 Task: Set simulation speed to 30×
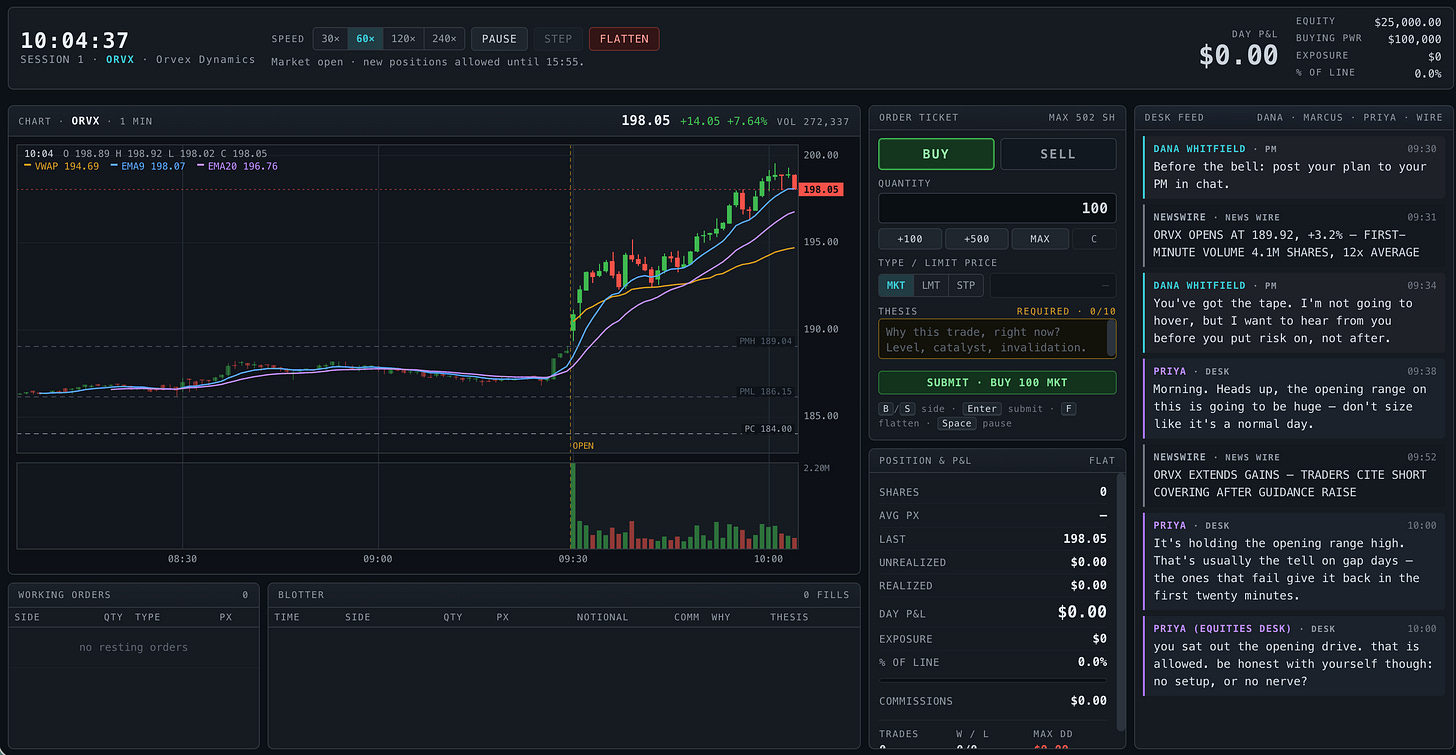(x=330, y=39)
